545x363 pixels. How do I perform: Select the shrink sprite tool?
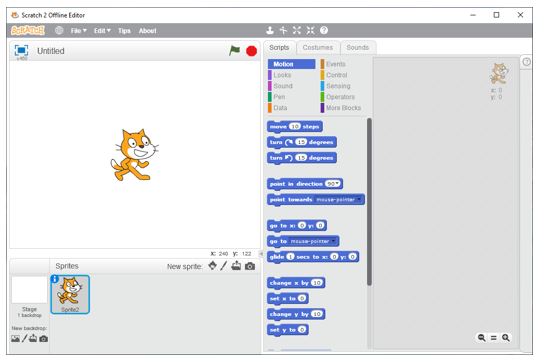point(310,30)
